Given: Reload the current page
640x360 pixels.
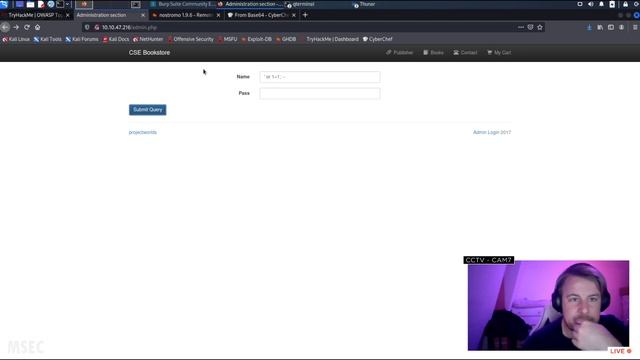Looking at the screenshot, I should 27,27.
